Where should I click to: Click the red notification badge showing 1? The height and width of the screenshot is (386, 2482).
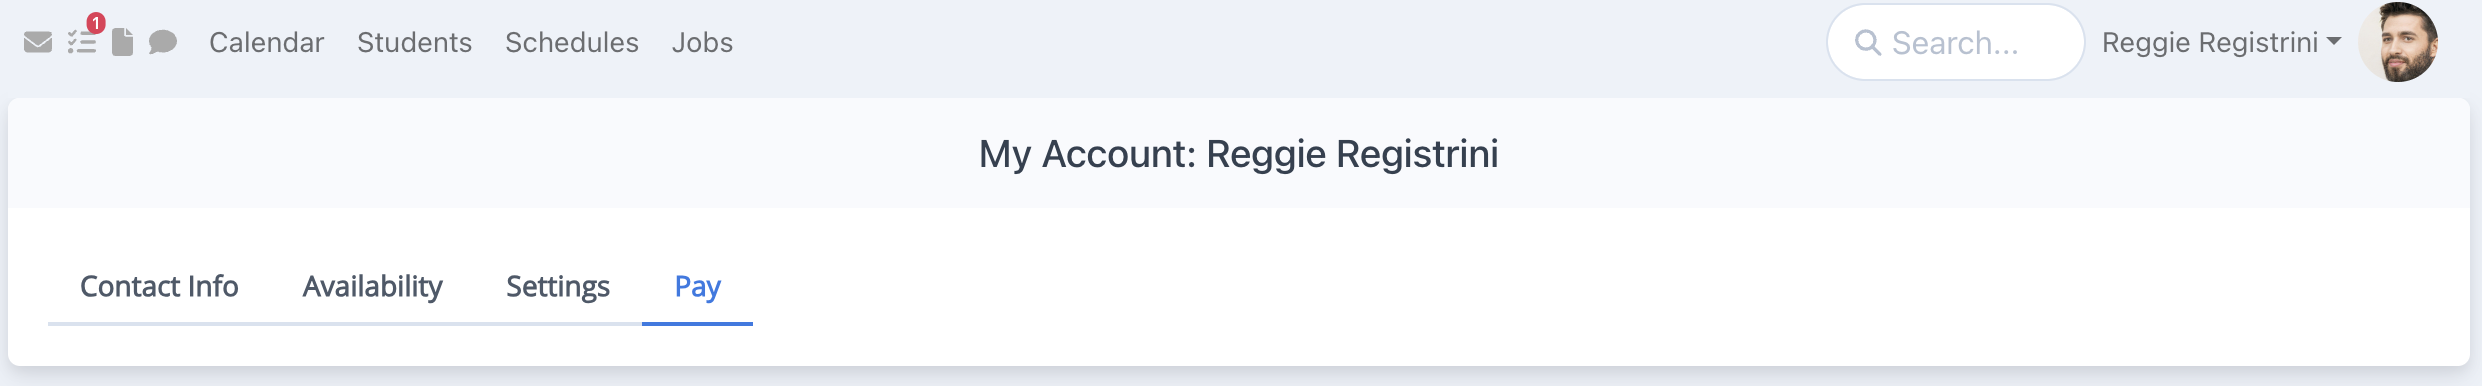(x=96, y=22)
